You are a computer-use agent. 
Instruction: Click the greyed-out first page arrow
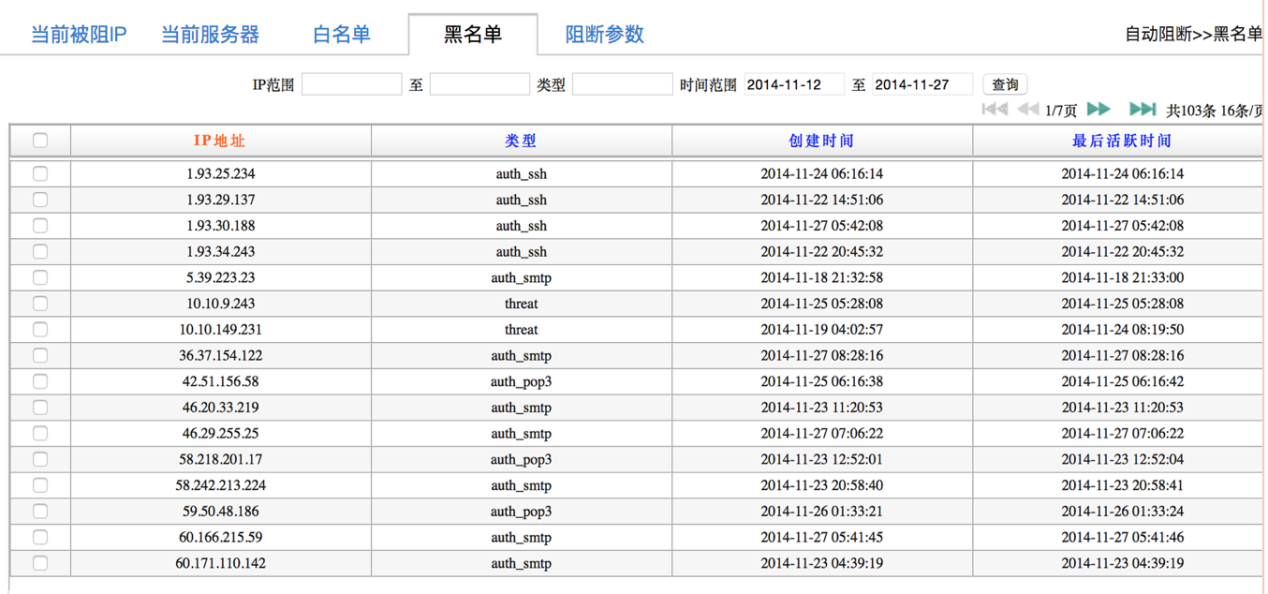point(994,109)
